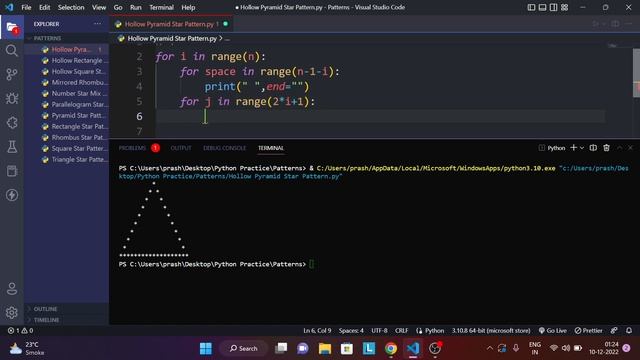The image size is (640, 360).
Task: Toggle primary sidebar layout icon
Action: (x=531, y=7)
